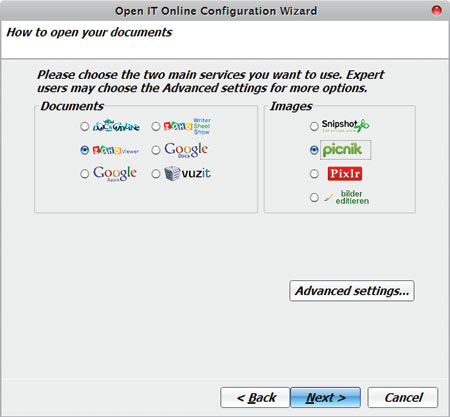Select the Pixlr radio button
Viewport: 450px width, 417px height.
coord(314,174)
